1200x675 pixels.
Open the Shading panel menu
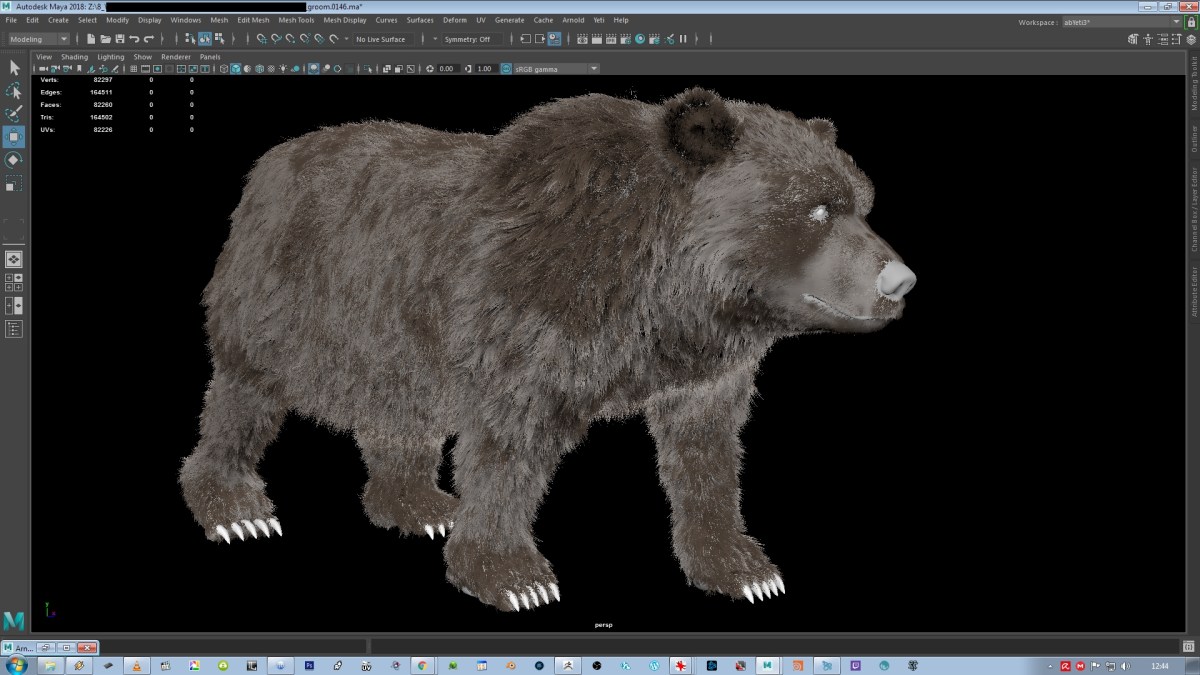[74, 57]
